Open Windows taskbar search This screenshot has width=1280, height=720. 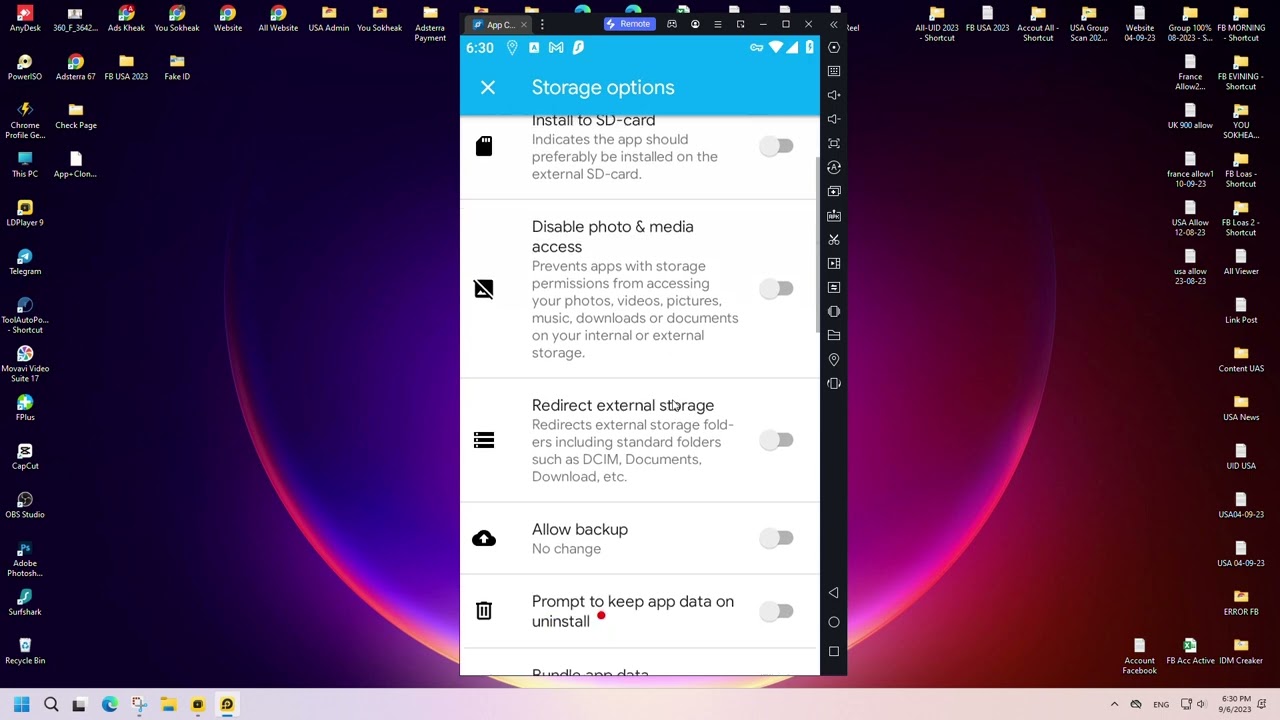point(51,705)
